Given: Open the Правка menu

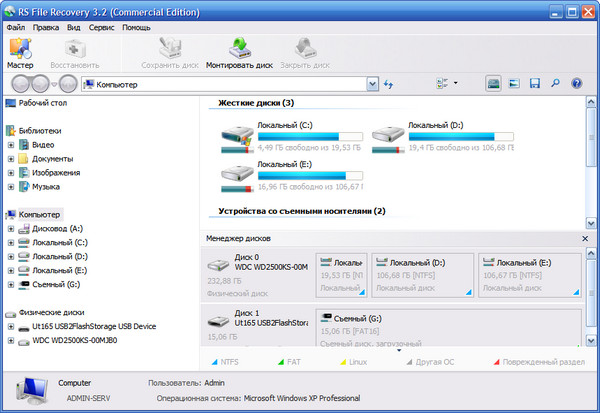Looking at the screenshot, I should pyautogui.click(x=45, y=27).
